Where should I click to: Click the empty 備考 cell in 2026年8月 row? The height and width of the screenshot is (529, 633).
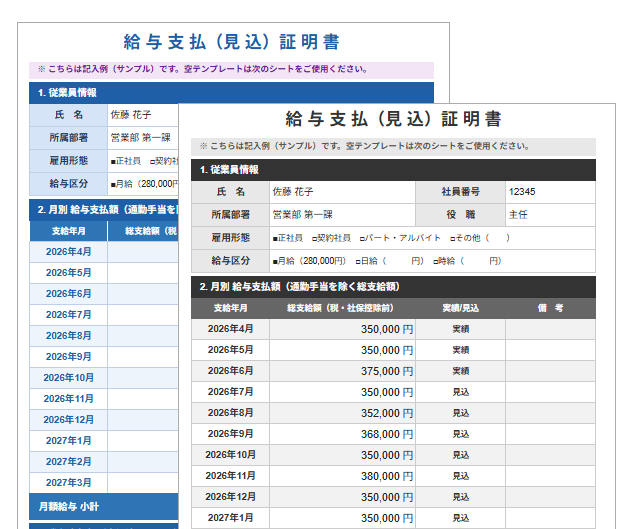(x=550, y=413)
